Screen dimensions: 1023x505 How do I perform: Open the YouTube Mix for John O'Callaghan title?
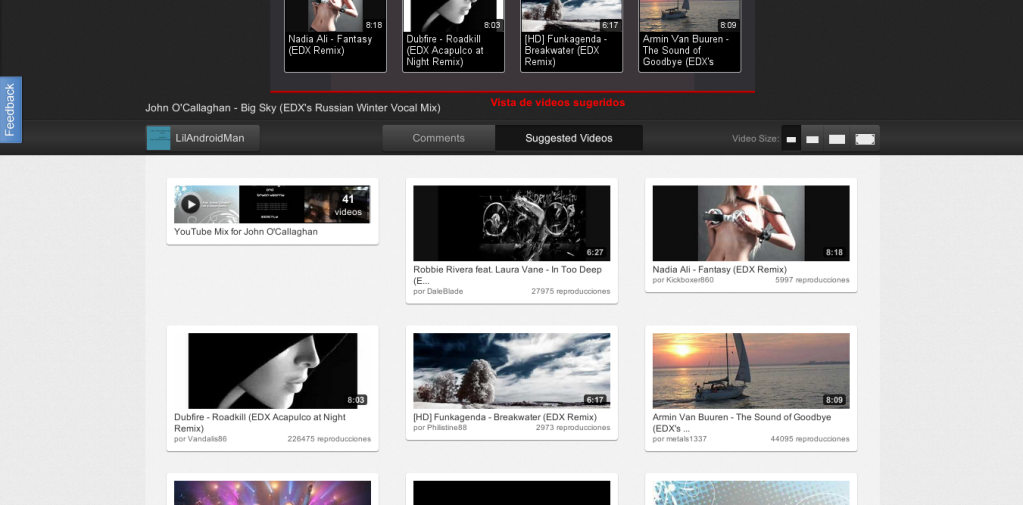tap(246, 232)
